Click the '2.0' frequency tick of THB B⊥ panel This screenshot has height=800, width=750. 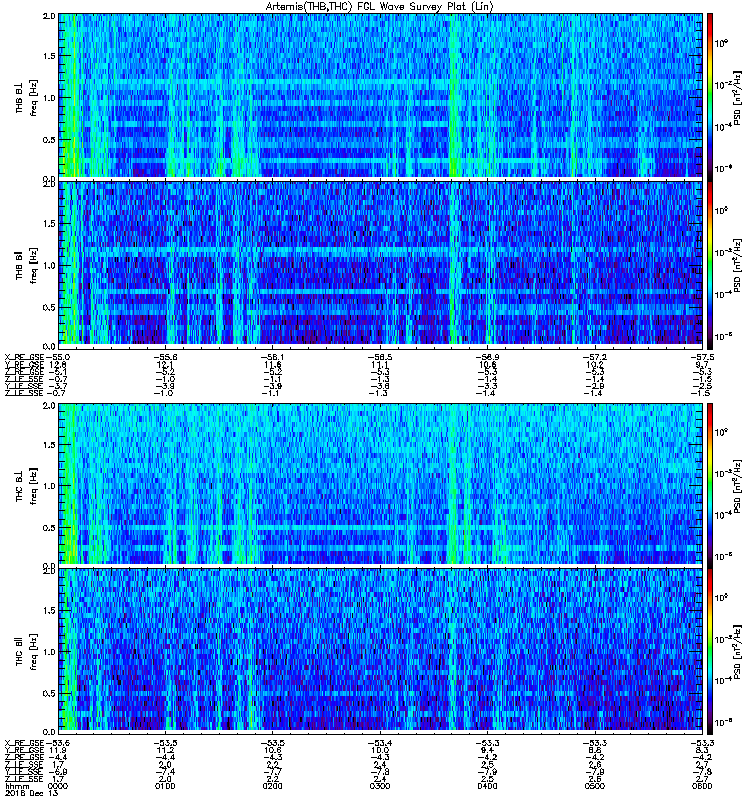49,16
